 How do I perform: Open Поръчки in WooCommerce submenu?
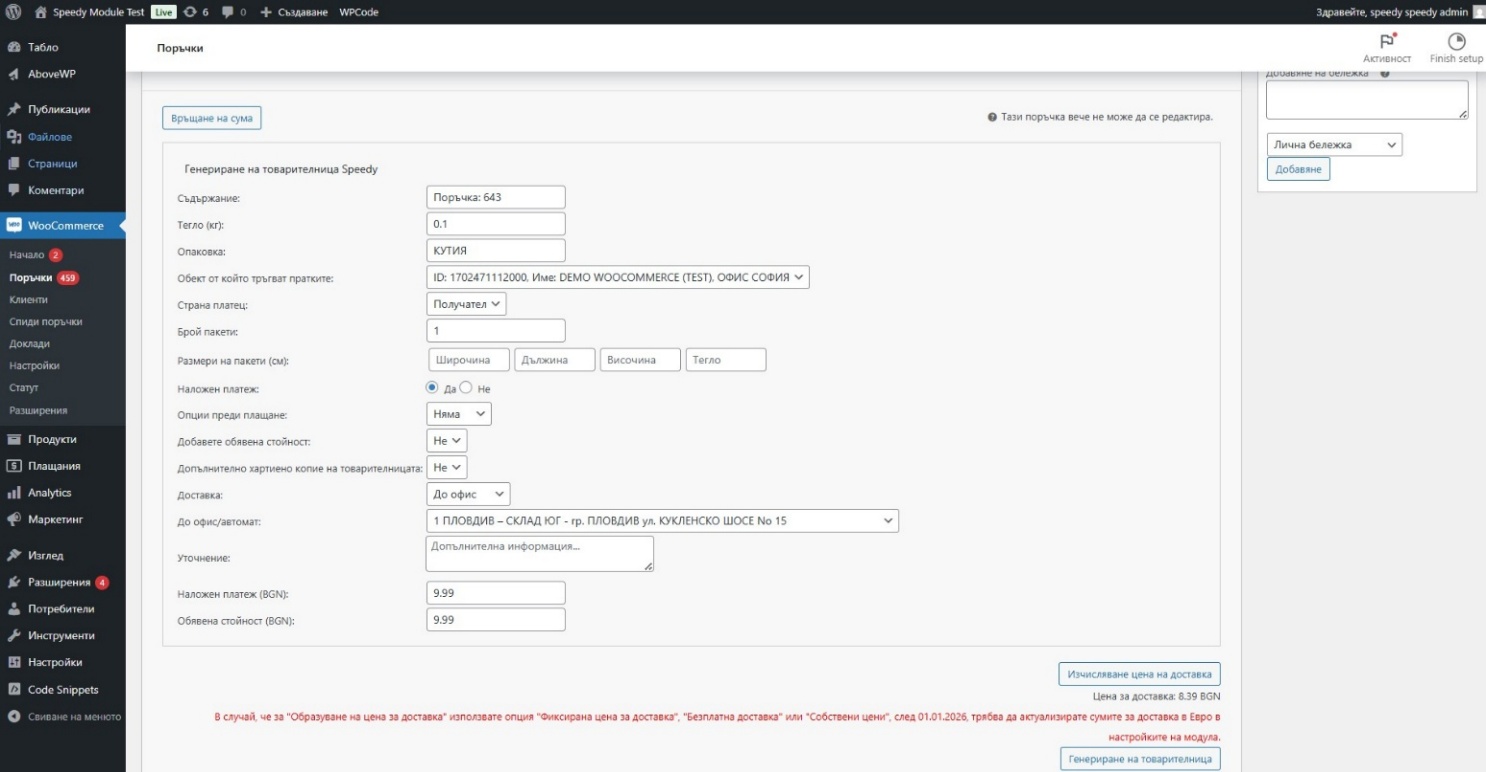32,277
